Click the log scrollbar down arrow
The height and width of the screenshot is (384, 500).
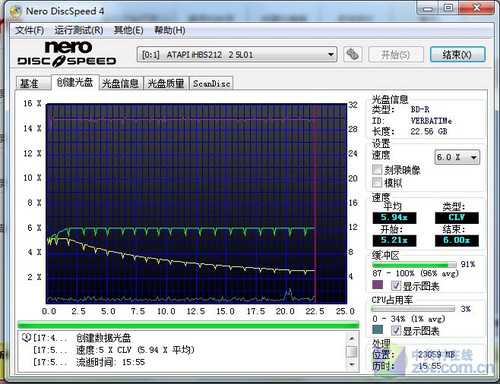[x=352, y=364]
